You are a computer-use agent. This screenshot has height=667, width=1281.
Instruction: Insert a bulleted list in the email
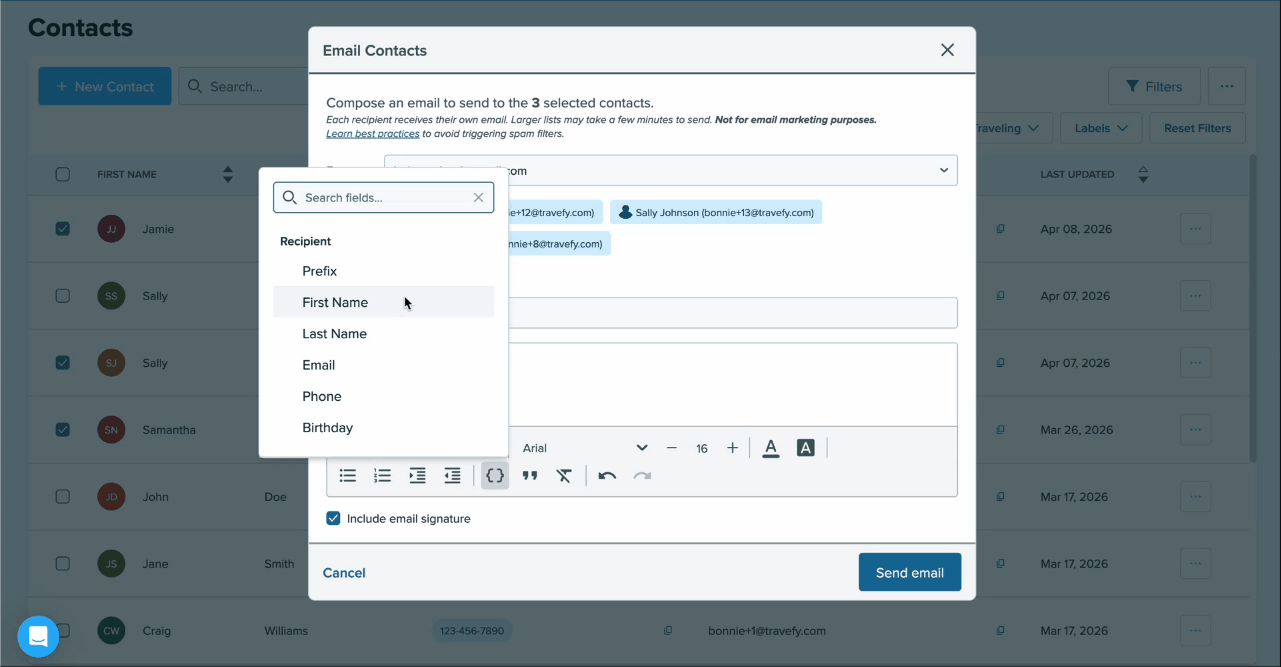click(348, 476)
